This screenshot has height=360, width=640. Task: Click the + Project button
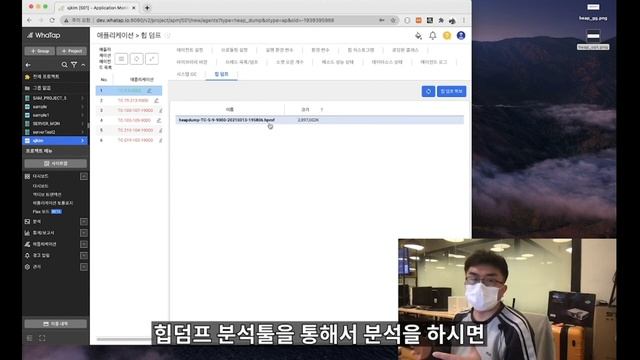(72, 51)
